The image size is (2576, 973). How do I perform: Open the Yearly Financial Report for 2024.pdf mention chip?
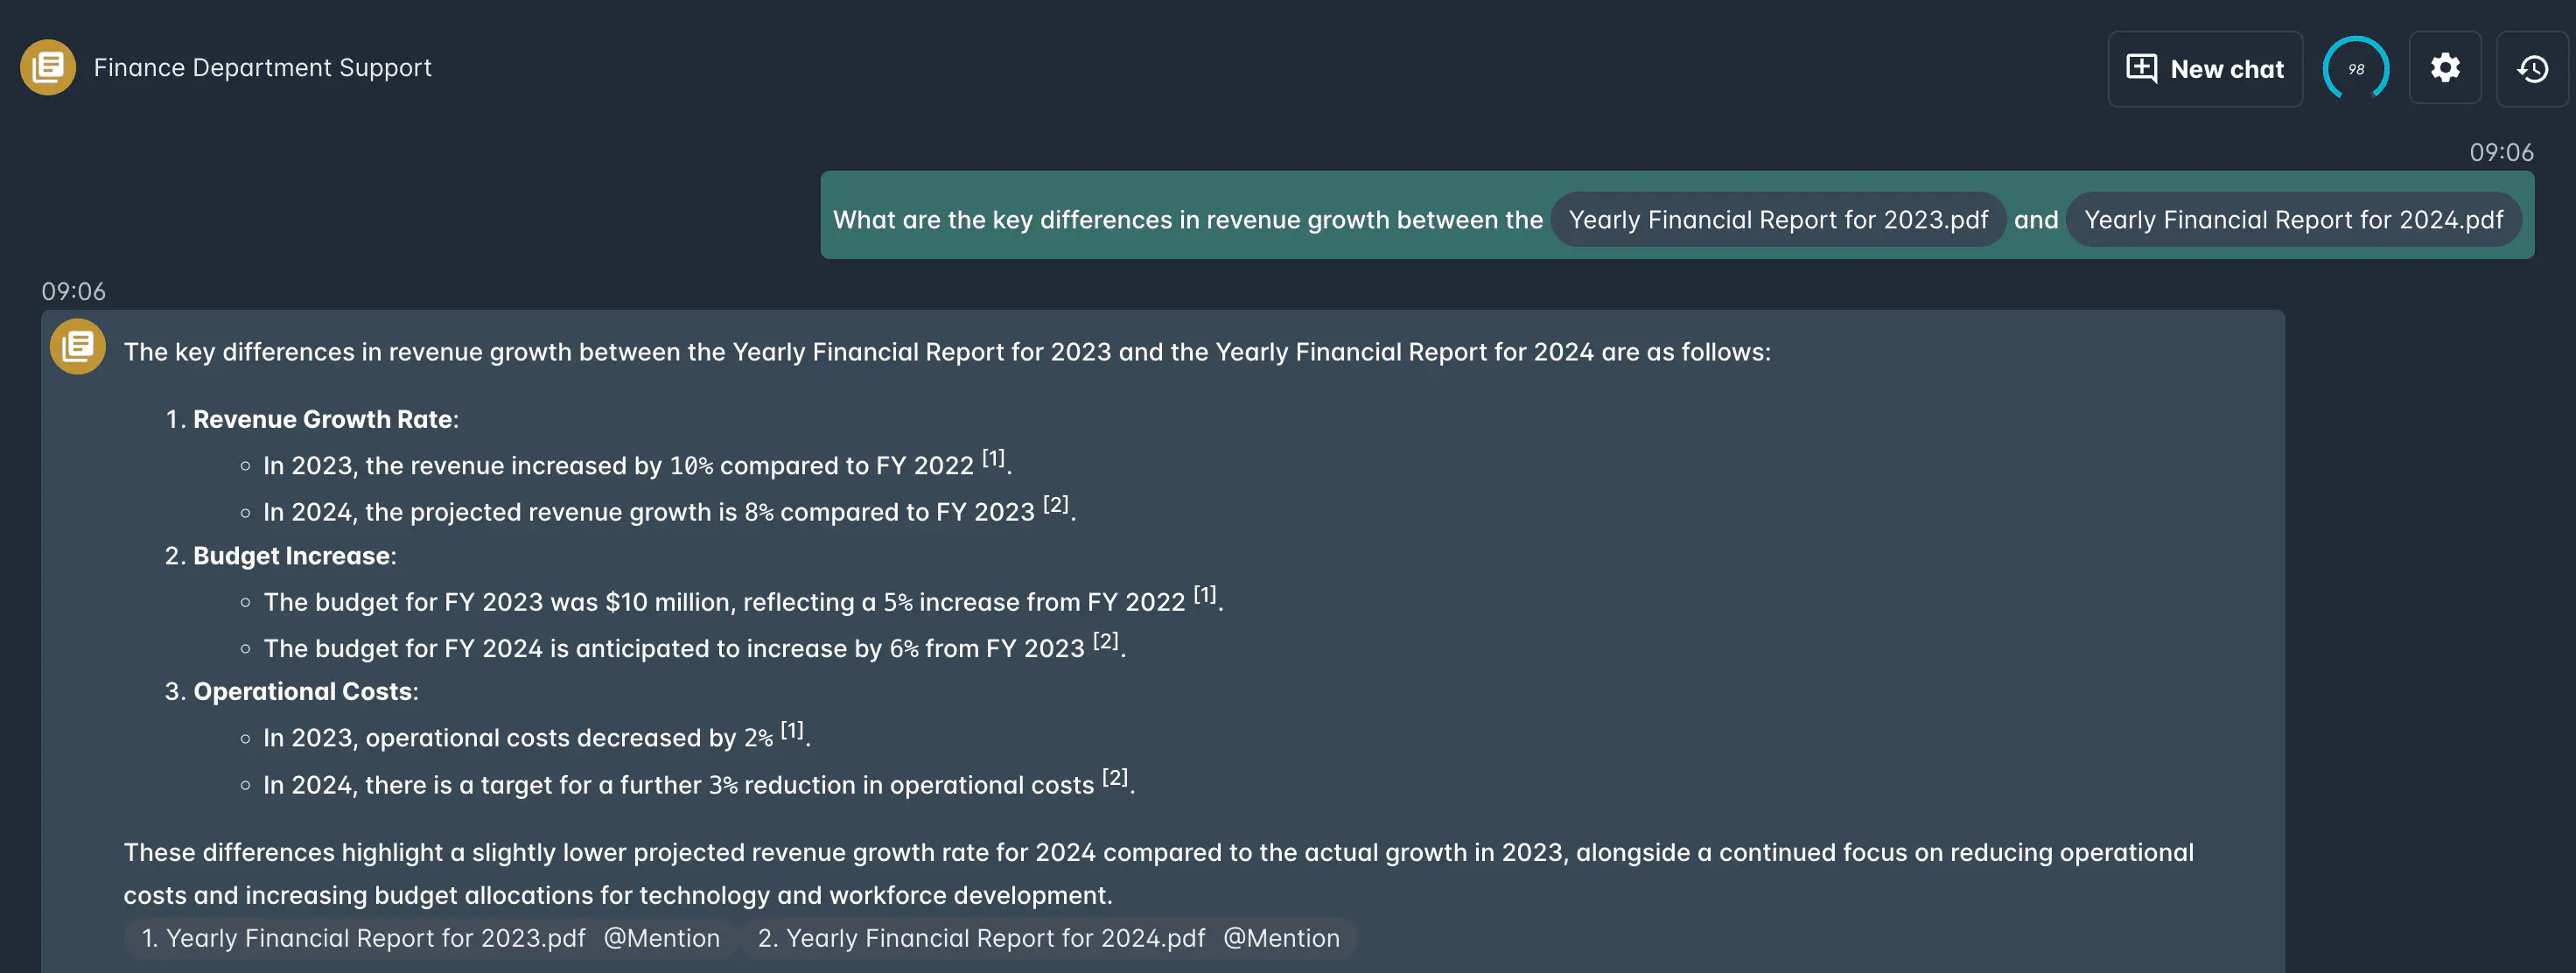click(2293, 220)
